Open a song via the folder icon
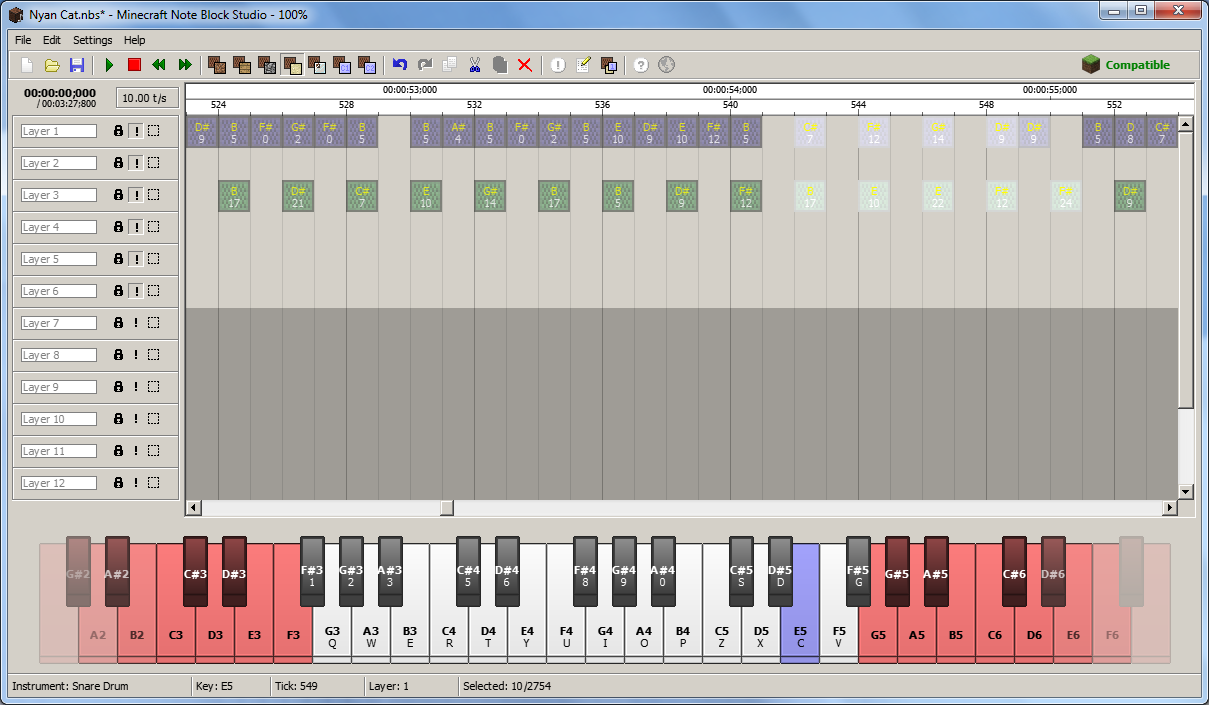The width and height of the screenshot is (1209, 705). point(52,65)
